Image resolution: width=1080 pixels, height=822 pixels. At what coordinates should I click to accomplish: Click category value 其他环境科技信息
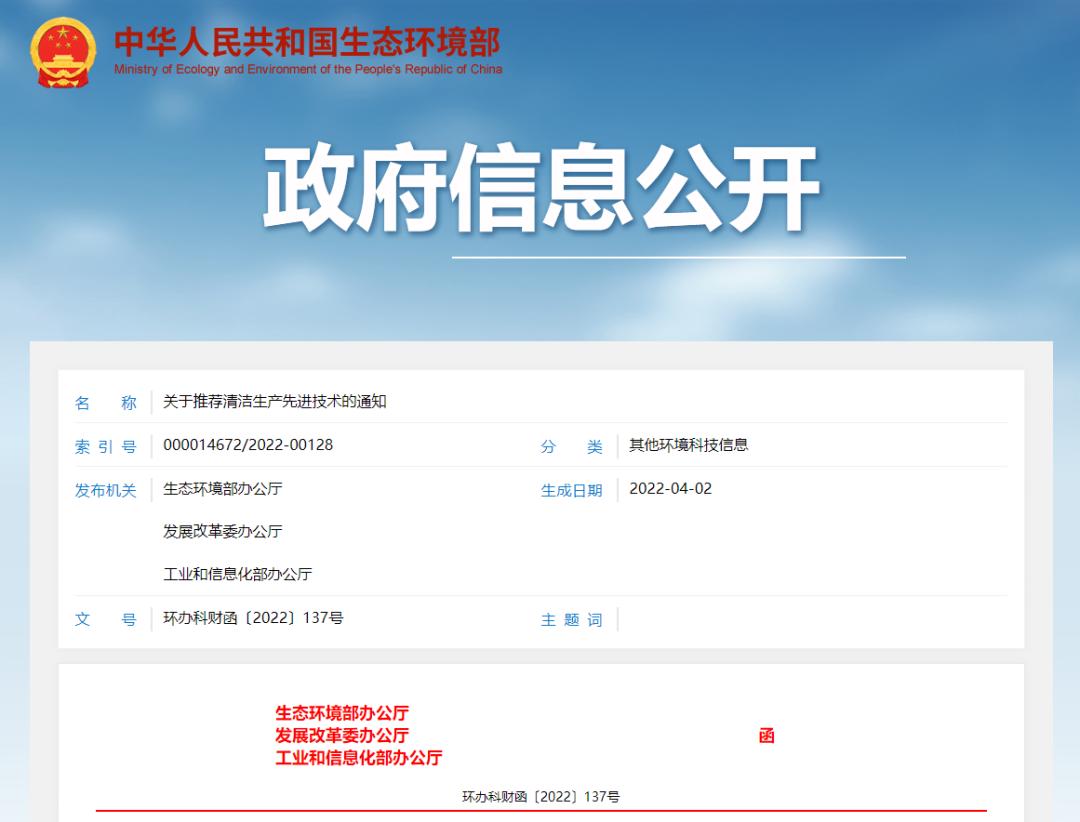point(688,445)
